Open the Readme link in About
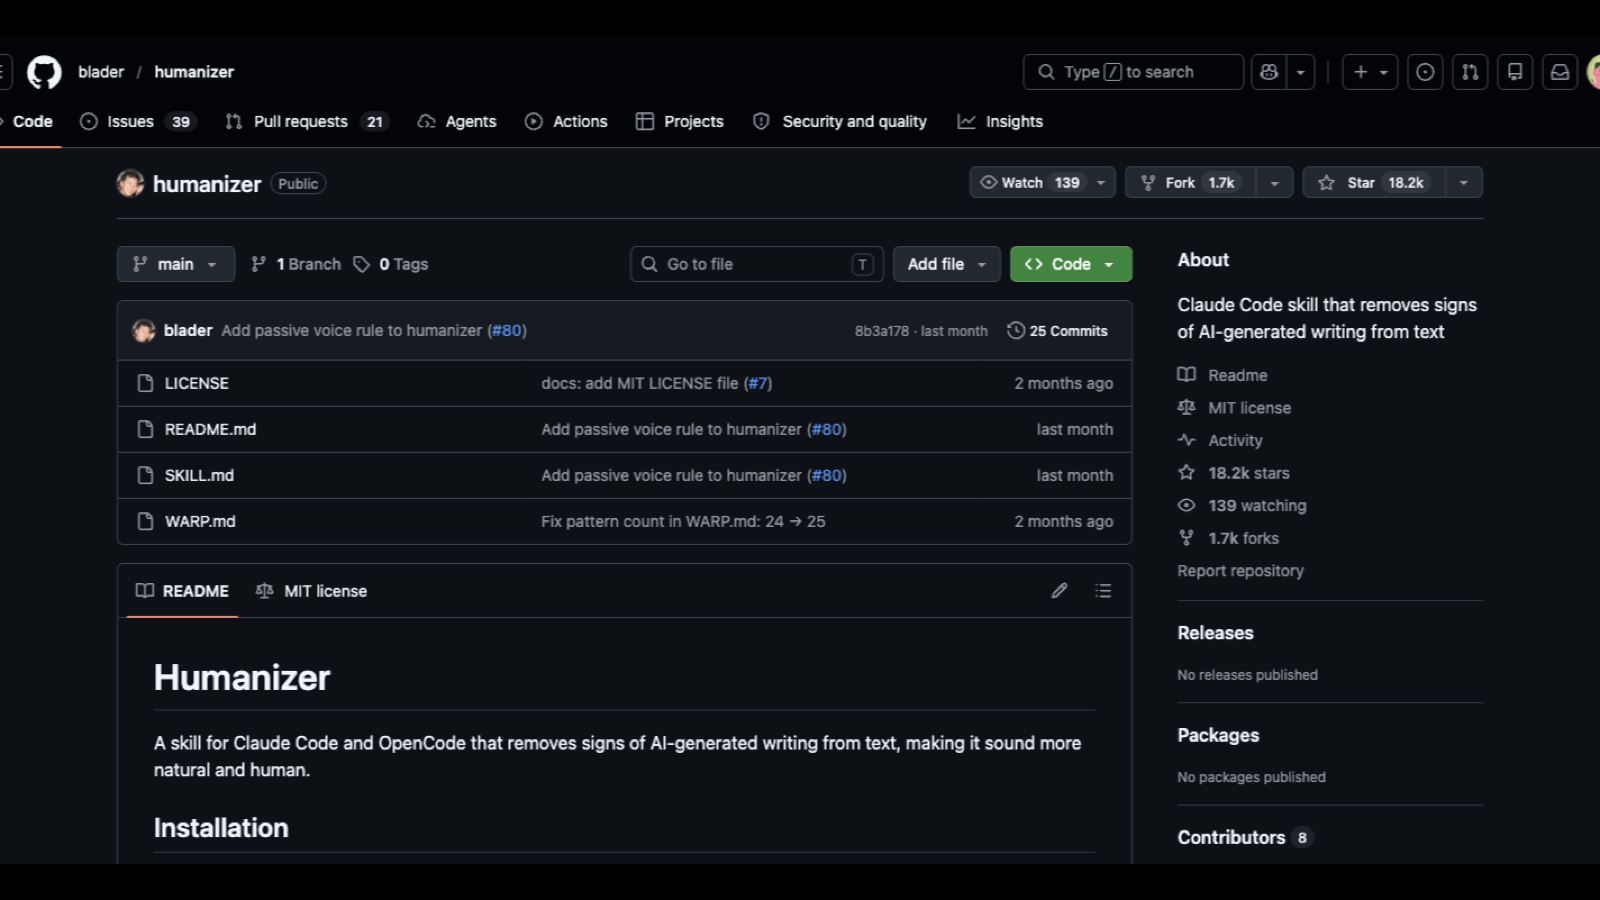Viewport: 1600px width, 900px height. (1223, 375)
